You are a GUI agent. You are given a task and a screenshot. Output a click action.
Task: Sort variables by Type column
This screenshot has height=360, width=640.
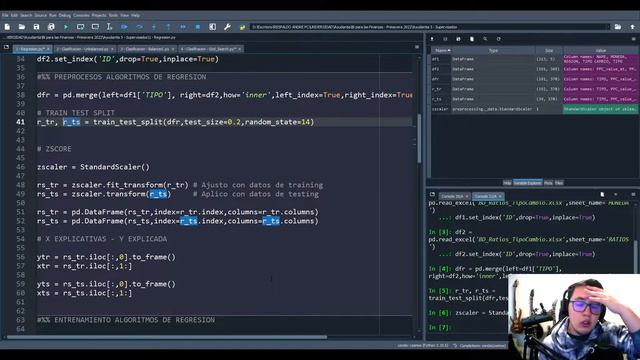(493, 51)
